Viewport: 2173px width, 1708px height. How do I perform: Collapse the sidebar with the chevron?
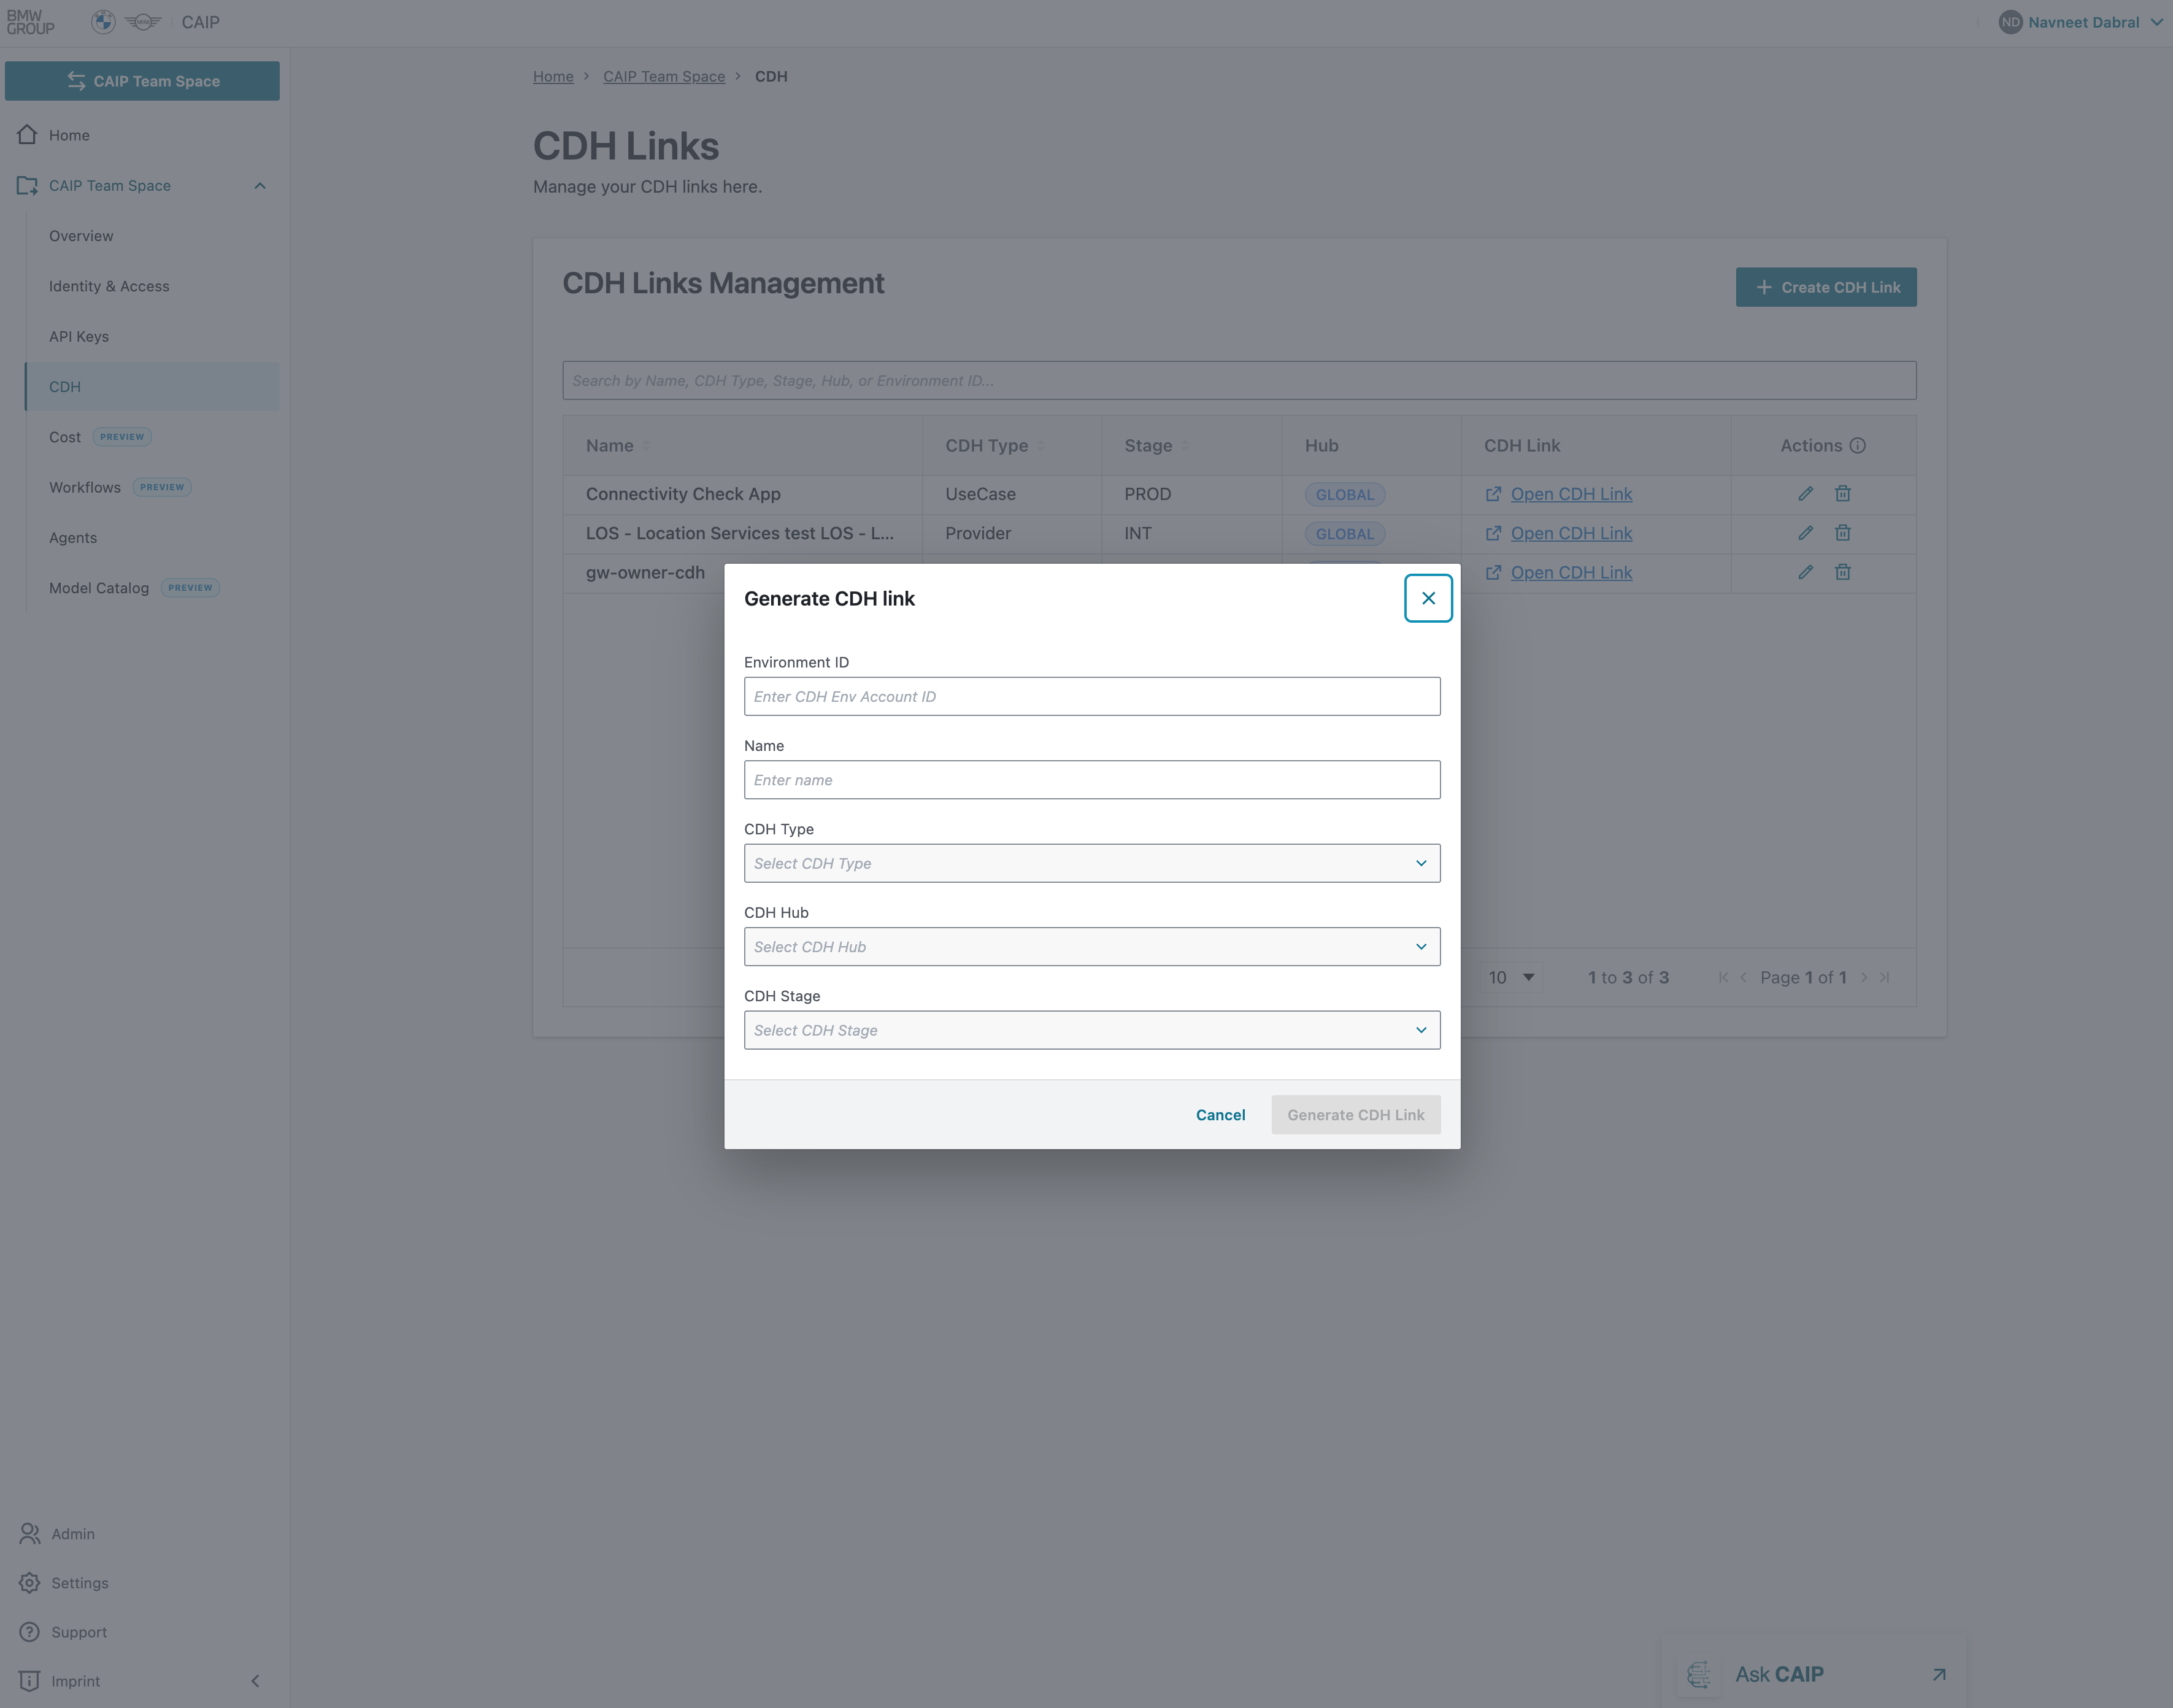pos(255,1681)
